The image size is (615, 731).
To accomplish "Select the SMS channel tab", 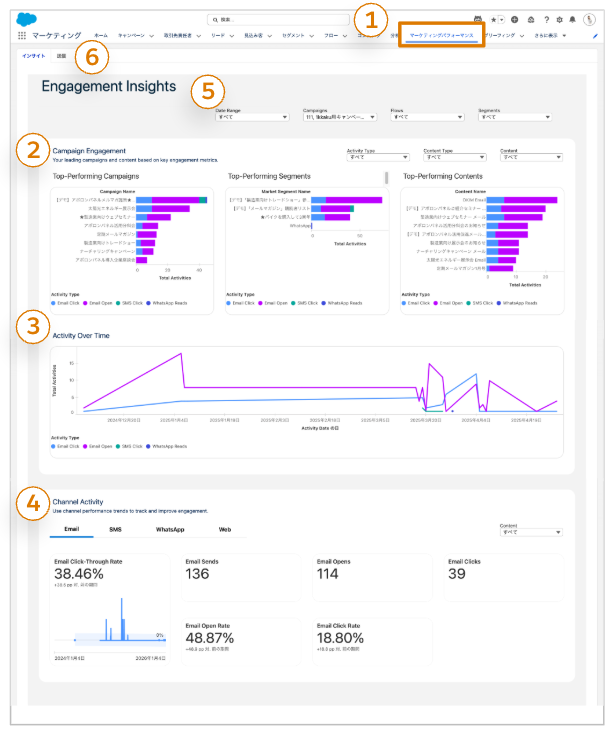I will pyautogui.click(x=116, y=530).
